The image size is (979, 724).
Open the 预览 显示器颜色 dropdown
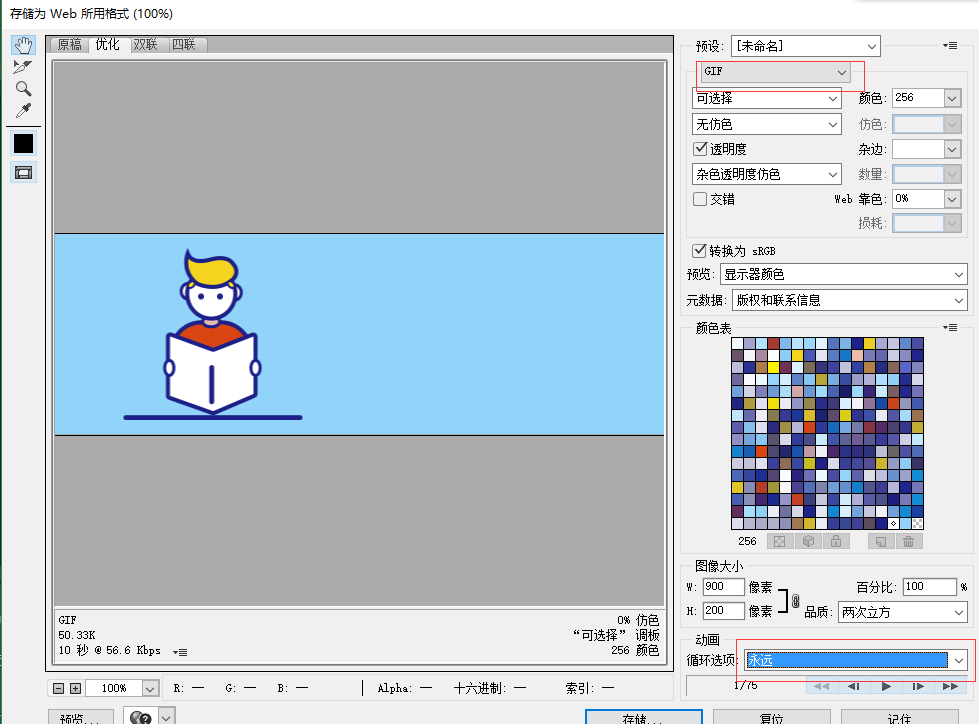point(844,274)
